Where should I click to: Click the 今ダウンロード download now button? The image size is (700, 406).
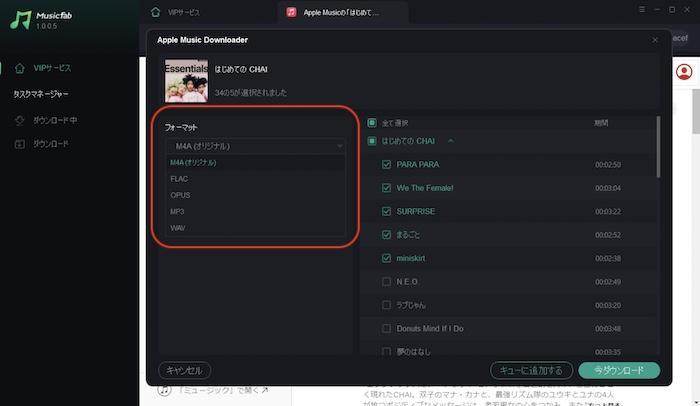coord(619,370)
